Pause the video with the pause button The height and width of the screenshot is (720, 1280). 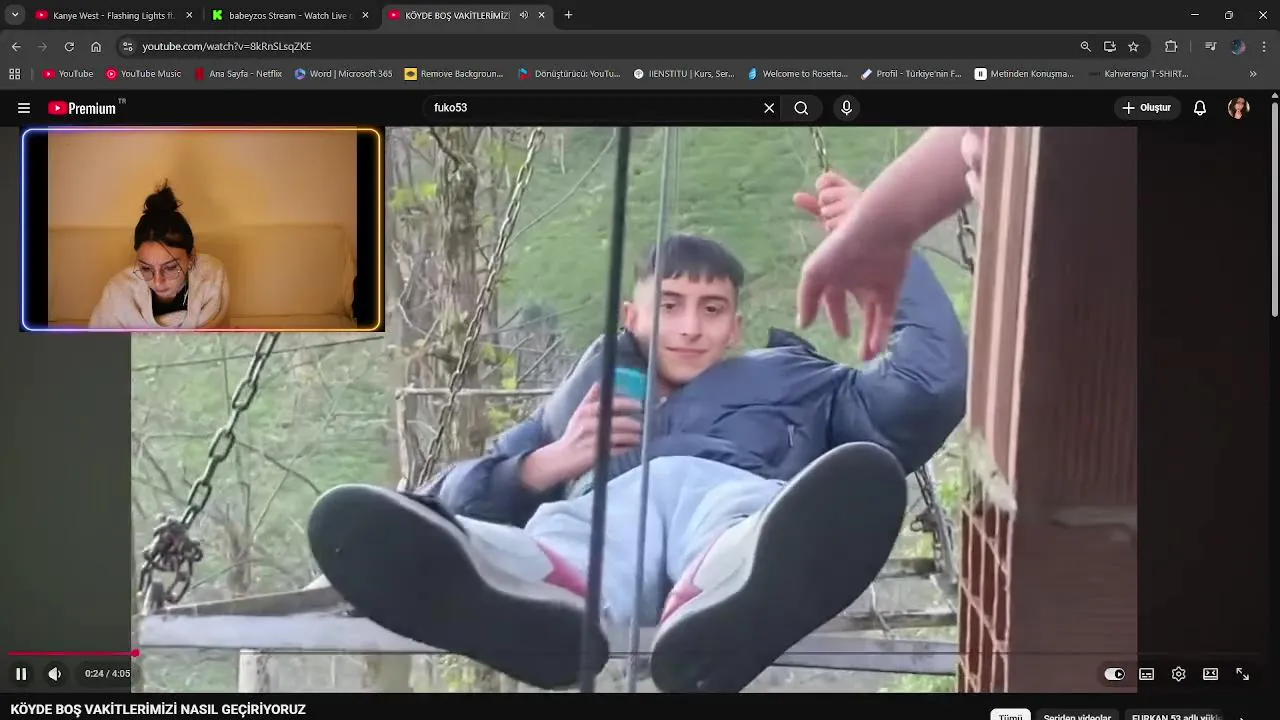21,674
